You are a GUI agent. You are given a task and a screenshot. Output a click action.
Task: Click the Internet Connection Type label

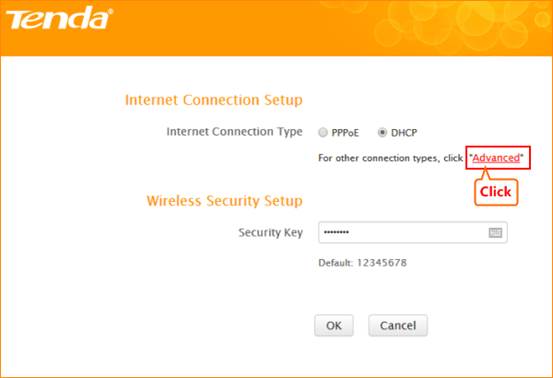tap(234, 132)
